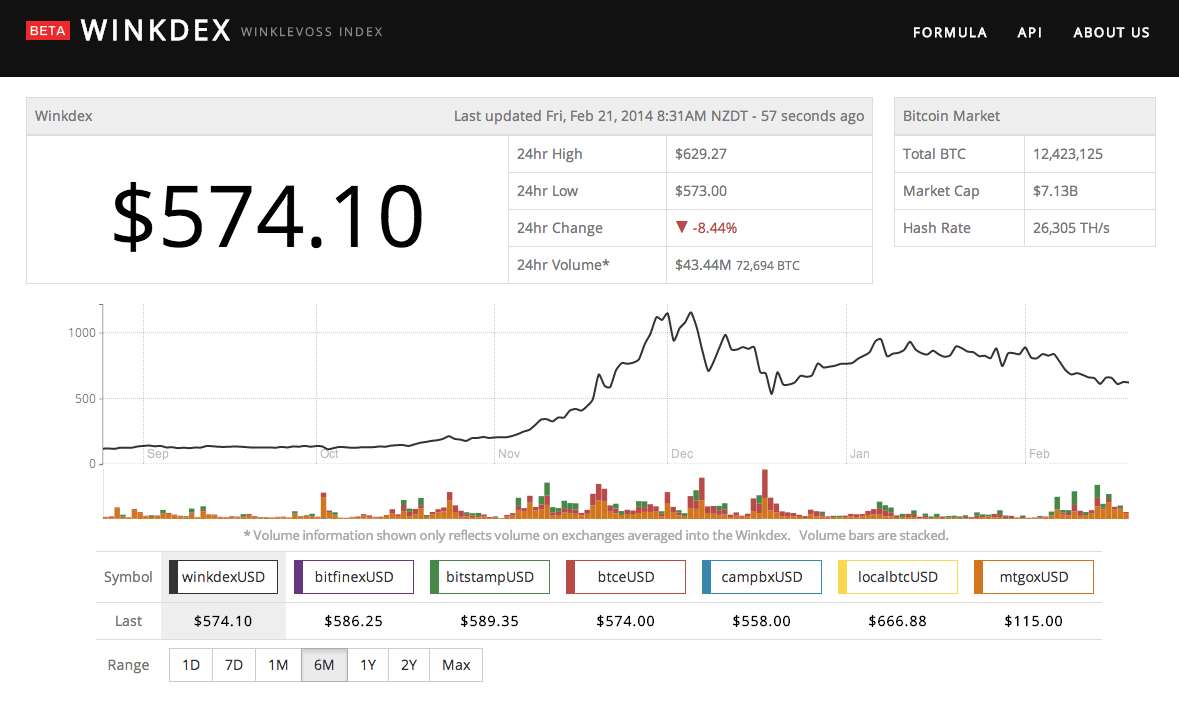Switch chart range to 1Y
This screenshot has width=1179, height=715.
[x=368, y=665]
